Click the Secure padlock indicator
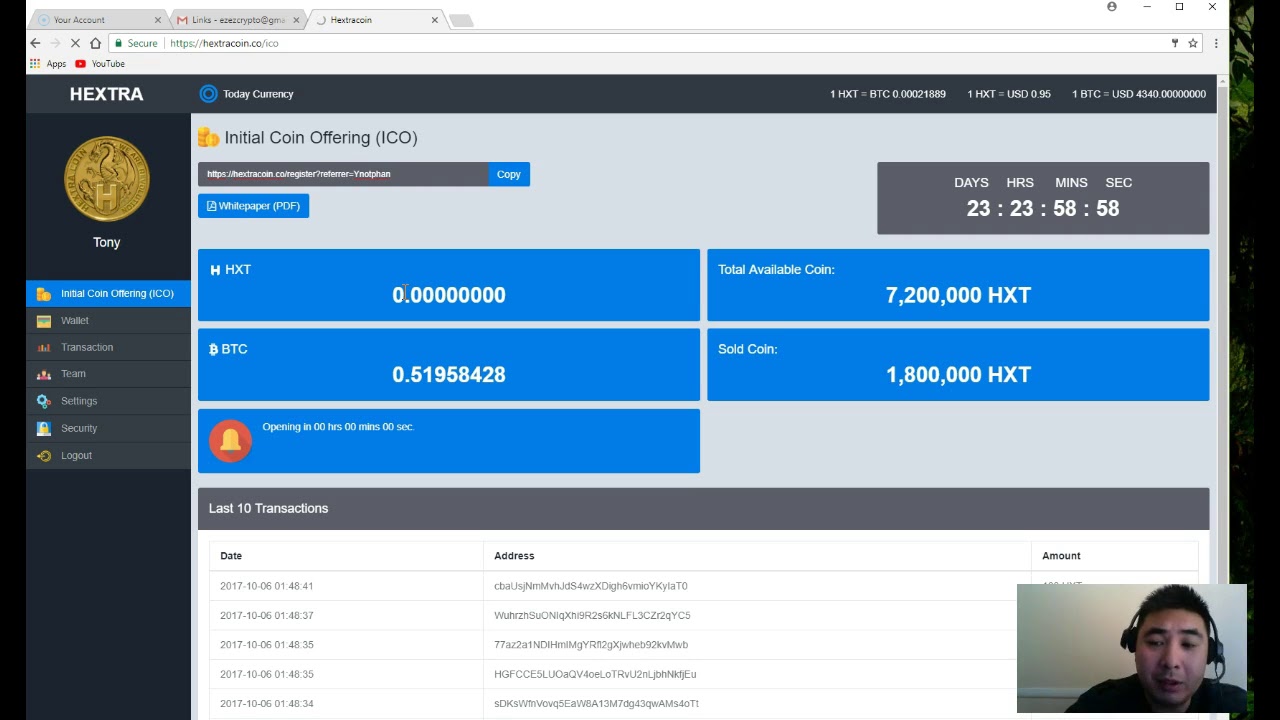Screen dimensions: 1280x720 tap(136, 44)
